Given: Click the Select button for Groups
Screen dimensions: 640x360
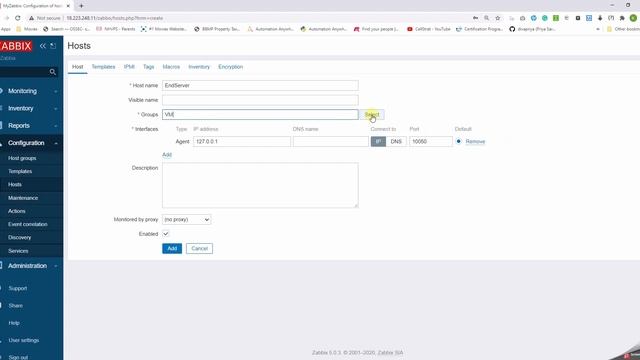Looking at the screenshot, I should [372, 115].
